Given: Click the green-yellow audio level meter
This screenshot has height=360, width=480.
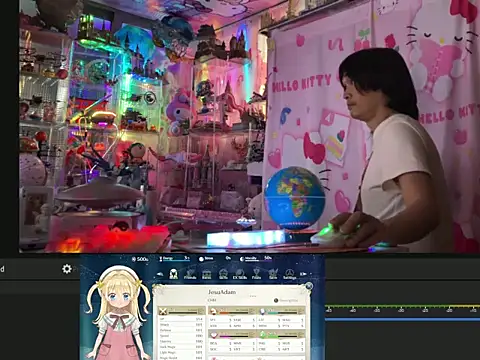Looking at the screenshot, I should 402,306.
